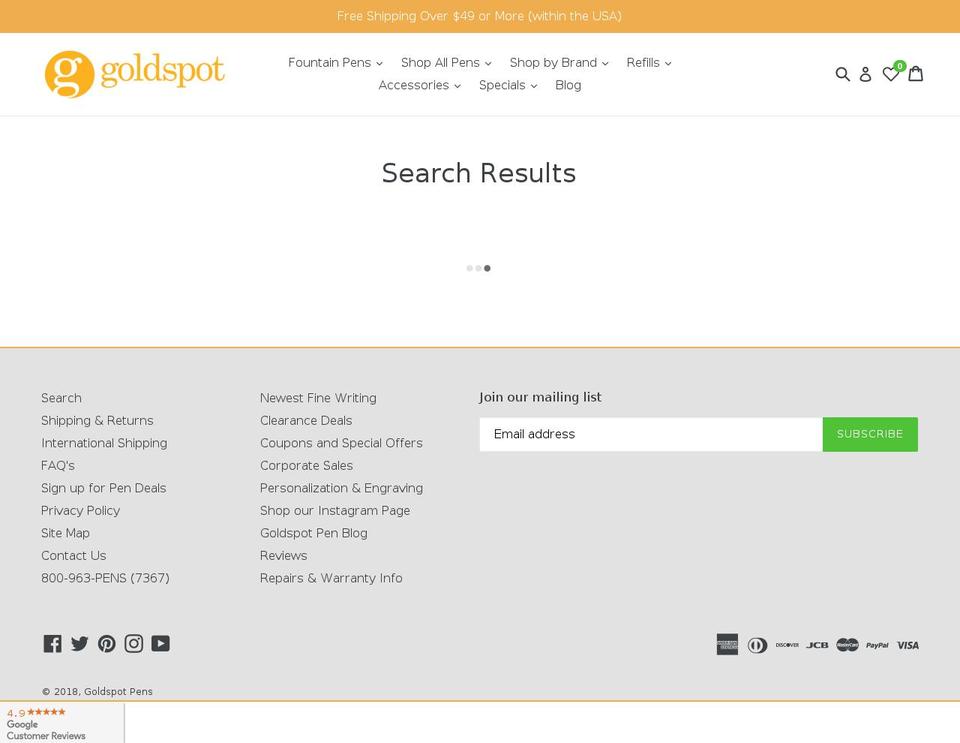The height and width of the screenshot is (743, 960).
Task: Visit the Pinterest profile icon
Action: 107,643
